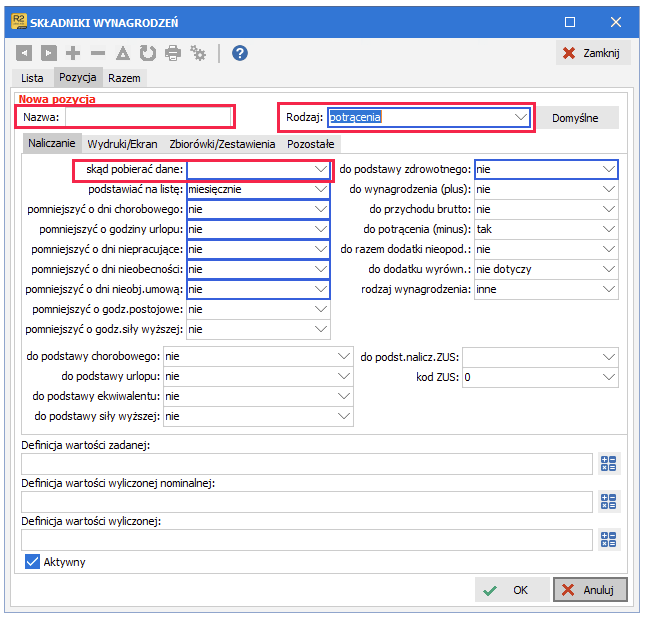Expand do wynagrodzenia (plus) dropdown
The height and width of the screenshot is (622, 648).
pyautogui.click(x=608, y=189)
